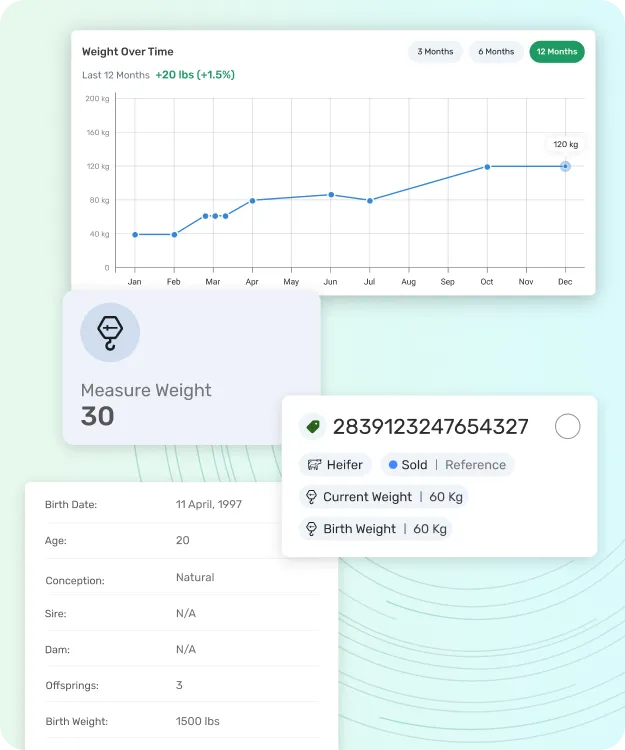The width and height of the screenshot is (625, 750).
Task: Click the 120 kg tooltip label
Action: 566,145
